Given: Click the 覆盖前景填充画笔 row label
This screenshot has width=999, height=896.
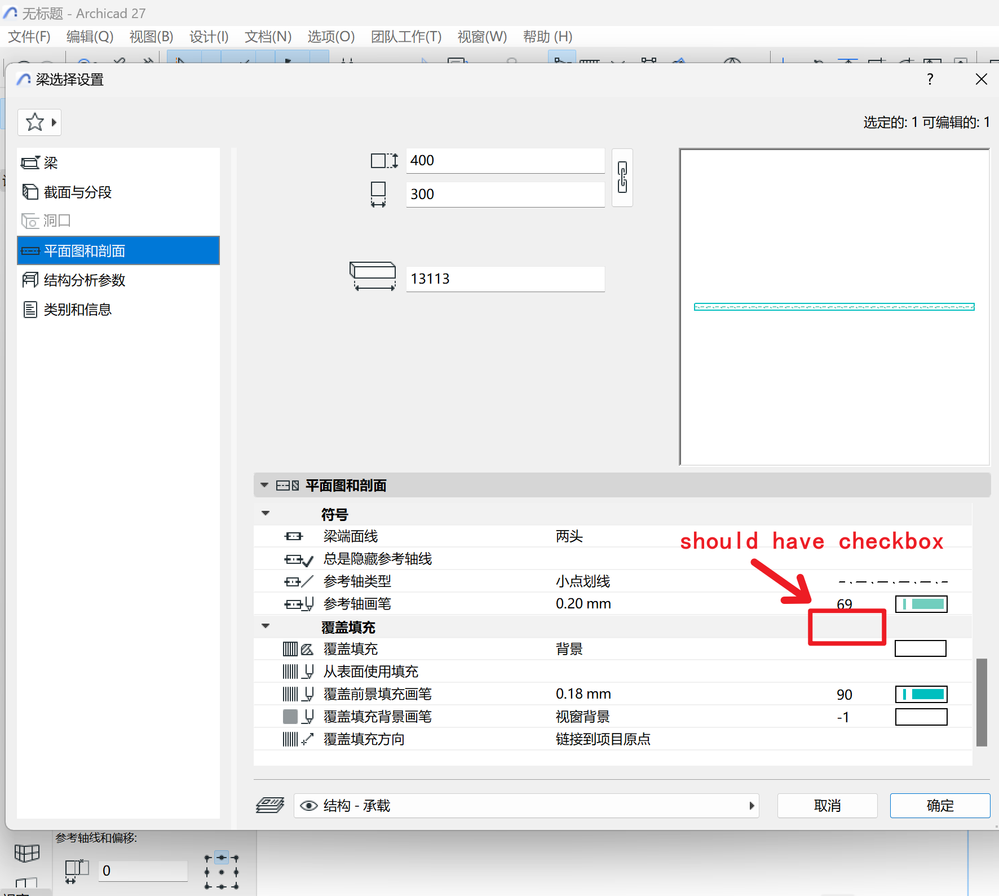Looking at the screenshot, I should pos(377,694).
